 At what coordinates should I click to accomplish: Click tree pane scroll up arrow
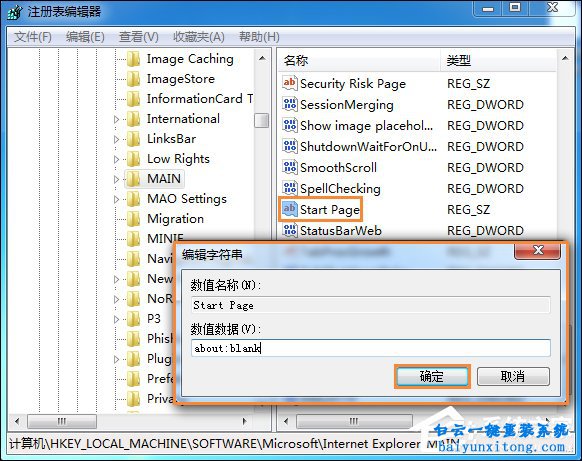(x=262, y=58)
